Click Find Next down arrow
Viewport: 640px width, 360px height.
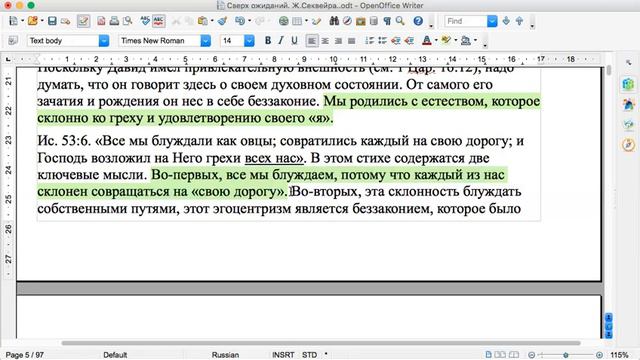tap(506, 21)
